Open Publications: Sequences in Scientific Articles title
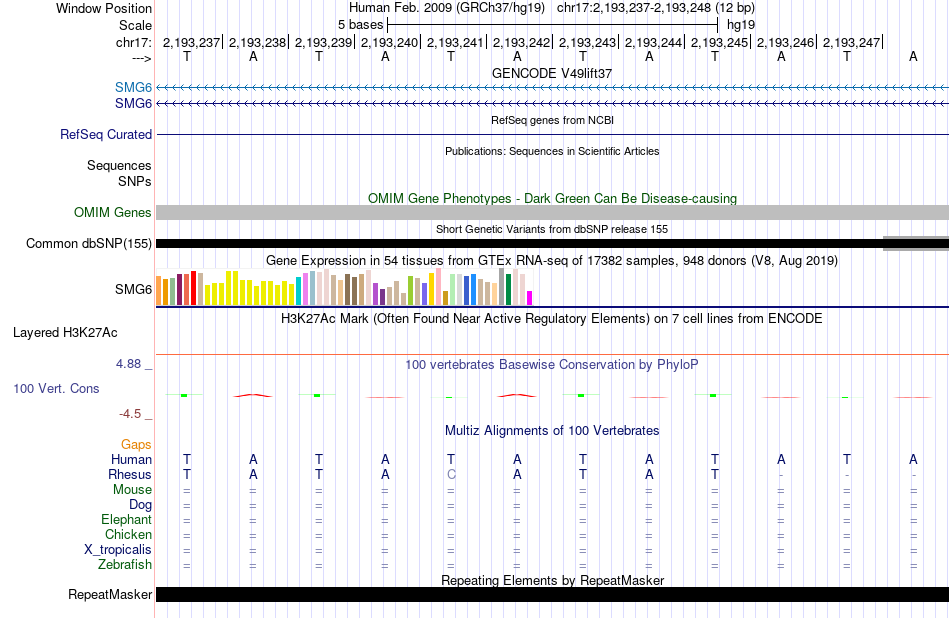 (552, 151)
